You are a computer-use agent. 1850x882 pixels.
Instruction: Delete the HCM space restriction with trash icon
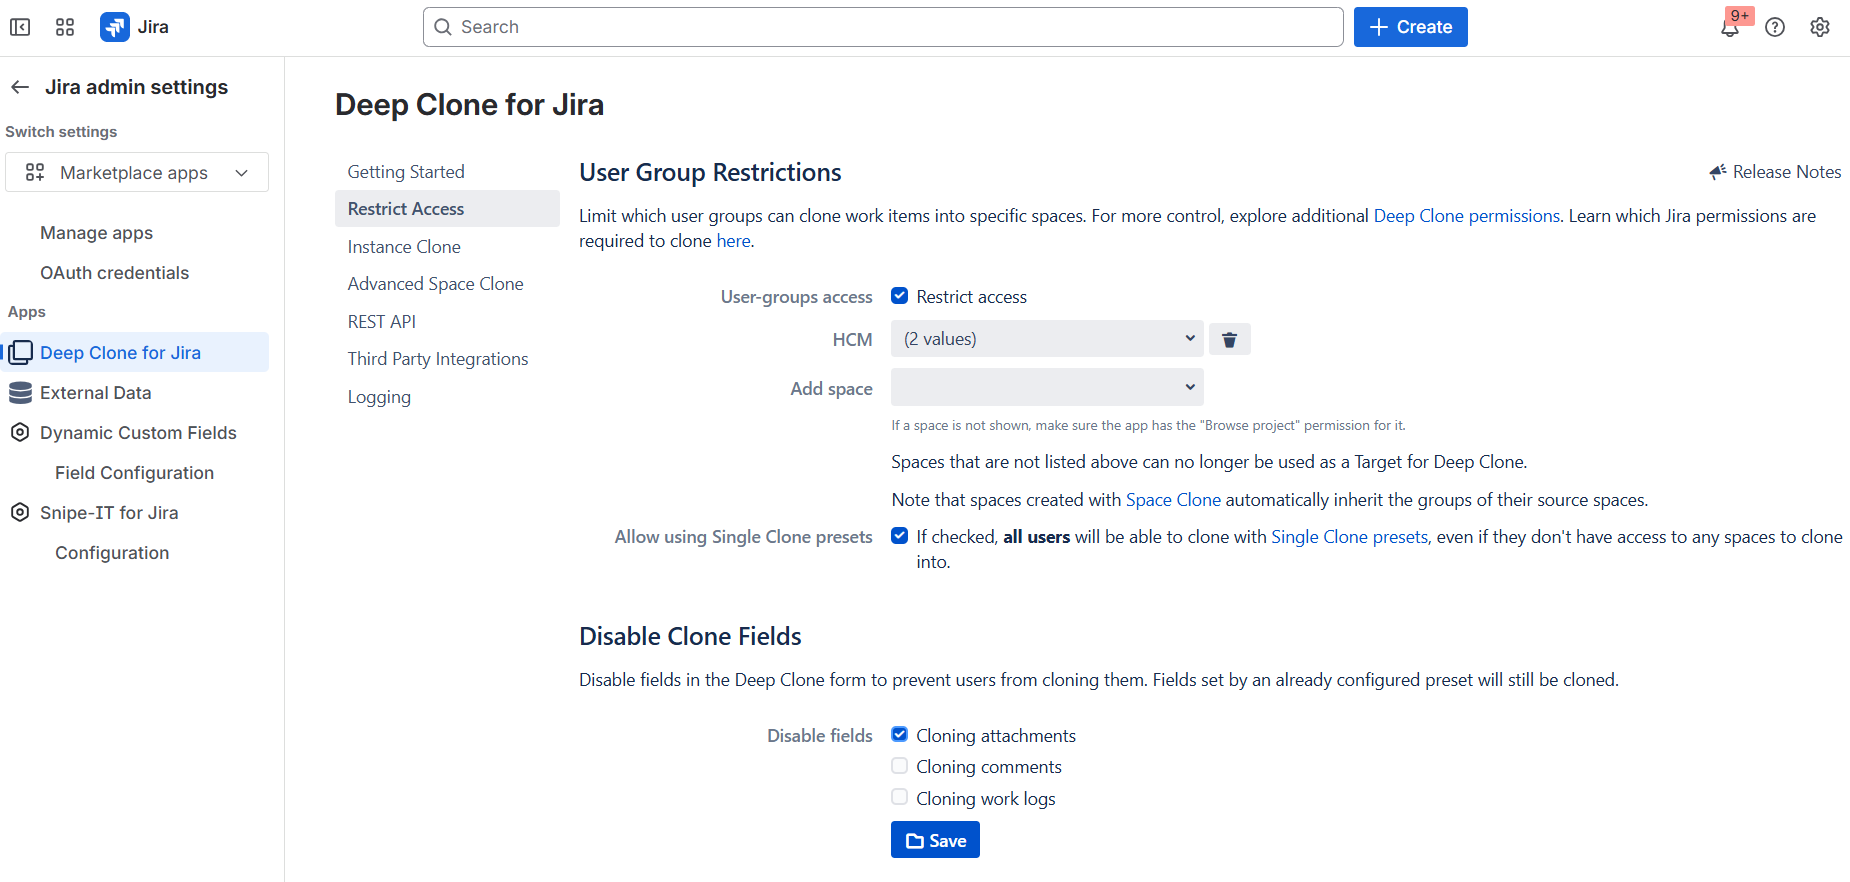coord(1229,340)
